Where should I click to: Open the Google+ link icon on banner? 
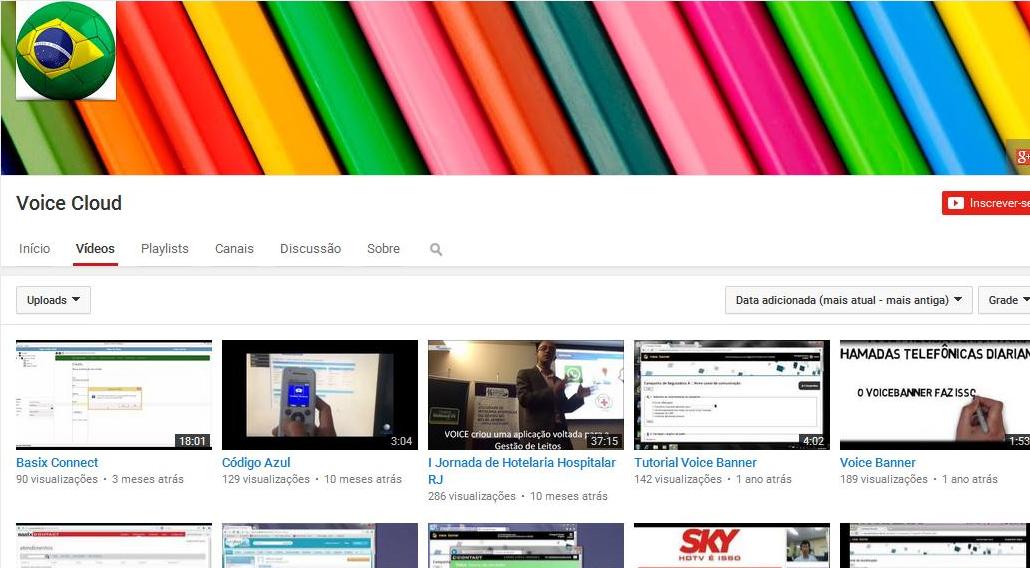(1021, 156)
